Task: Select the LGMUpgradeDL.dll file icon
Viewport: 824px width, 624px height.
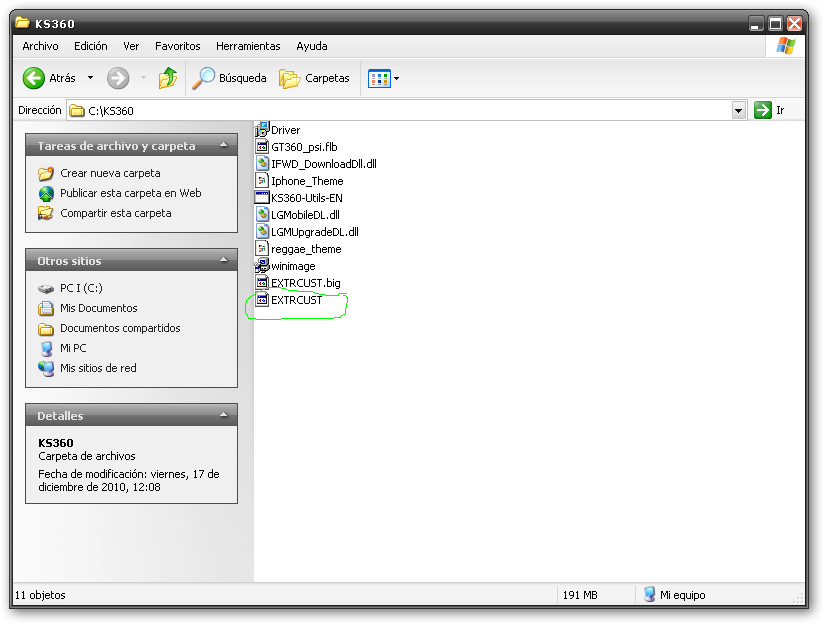Action: click(262, 232)
